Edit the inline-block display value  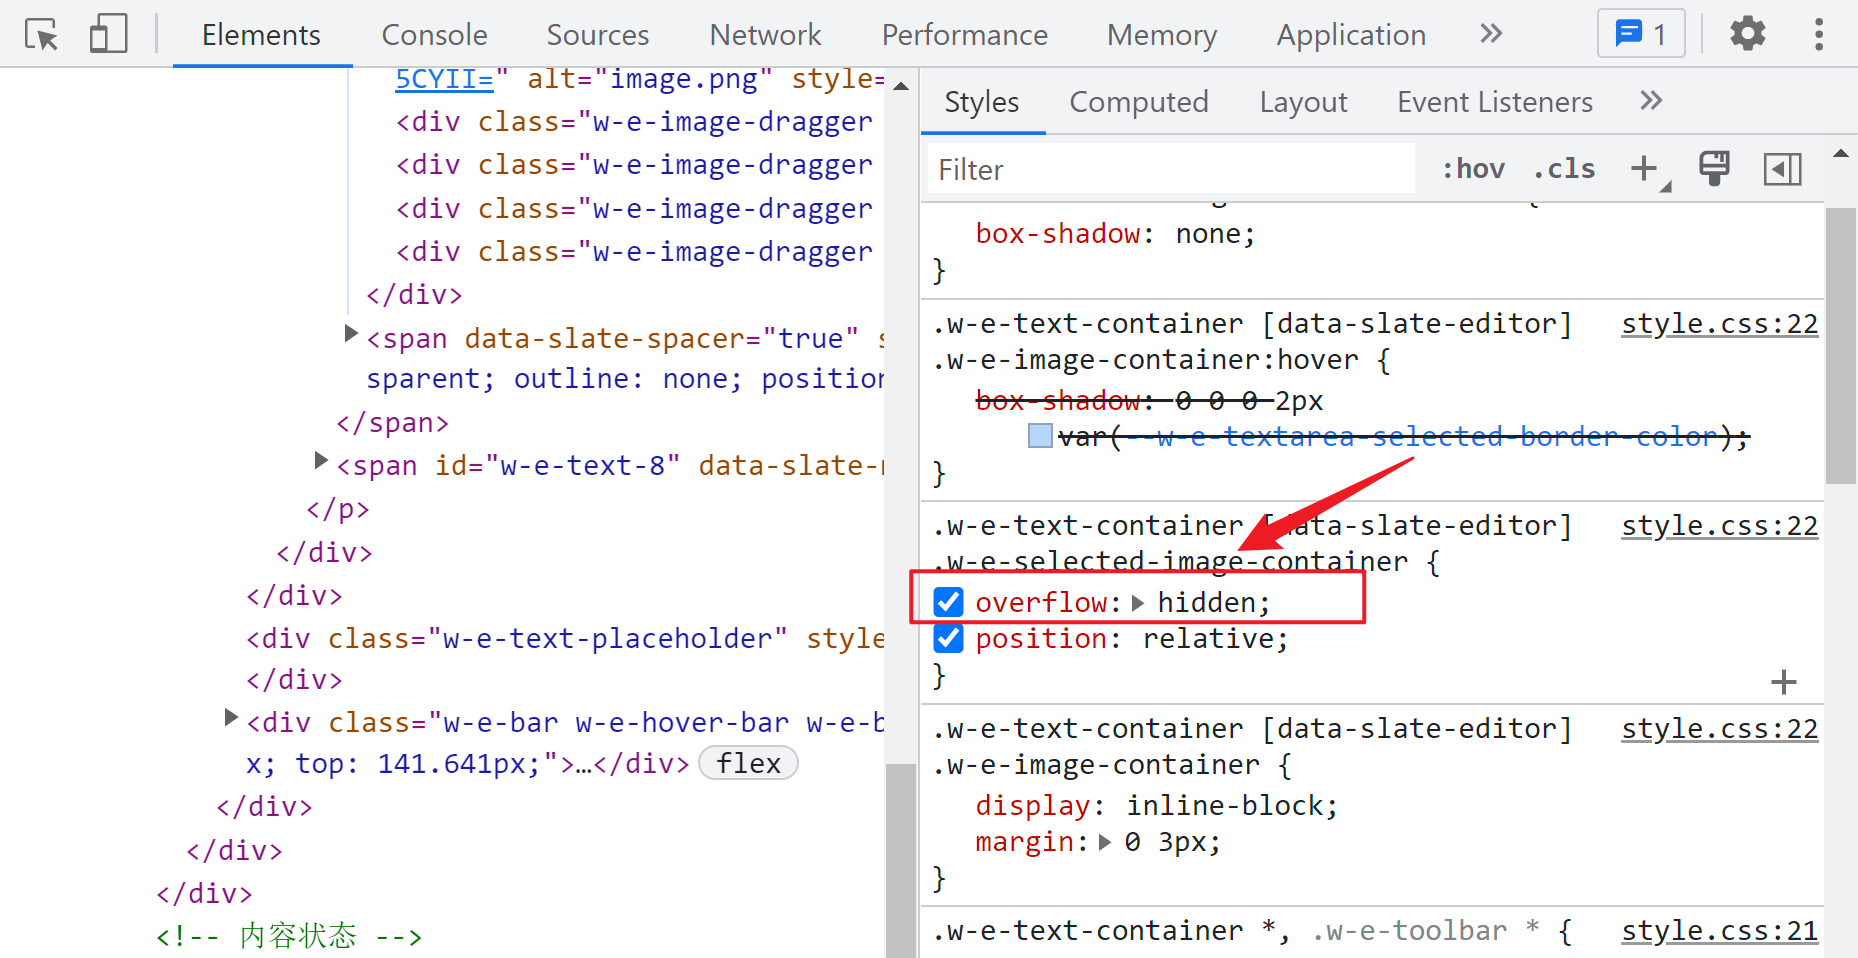pyautogui.click(x=1224, y=805)
